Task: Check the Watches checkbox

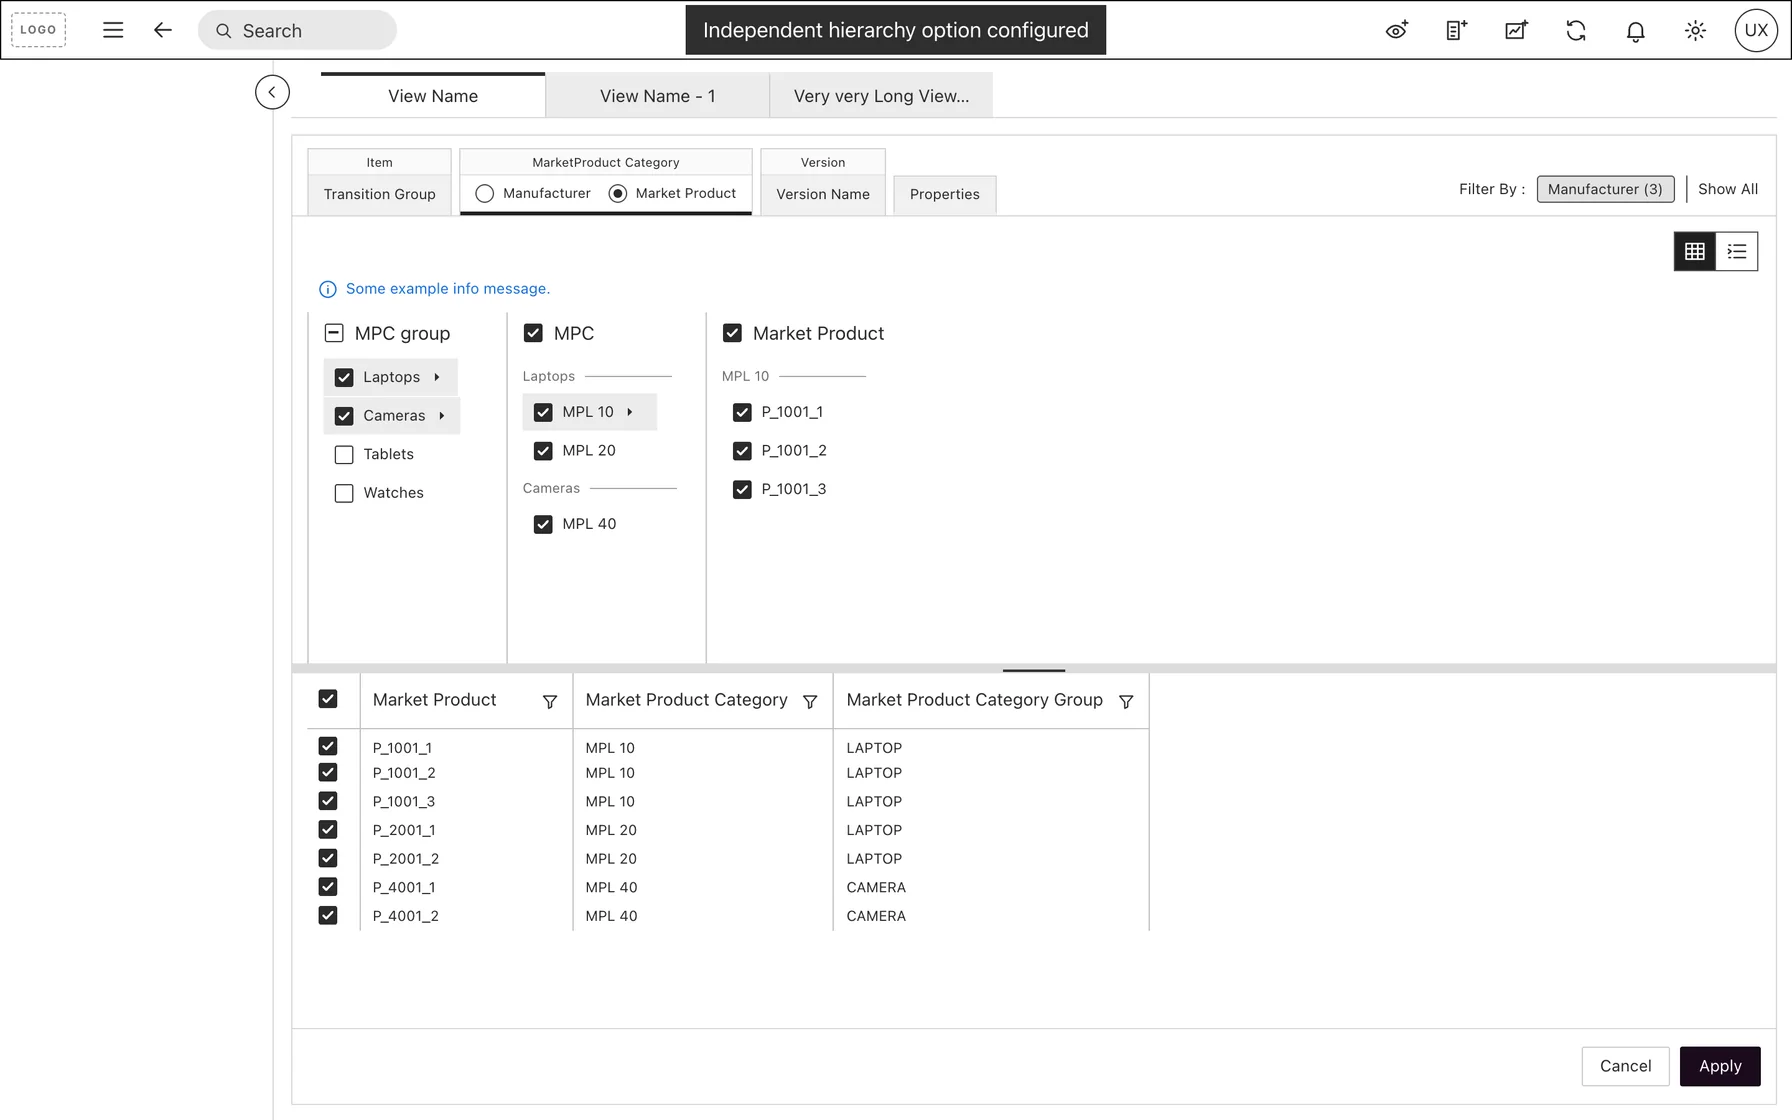Action: [x=344, y=493]
